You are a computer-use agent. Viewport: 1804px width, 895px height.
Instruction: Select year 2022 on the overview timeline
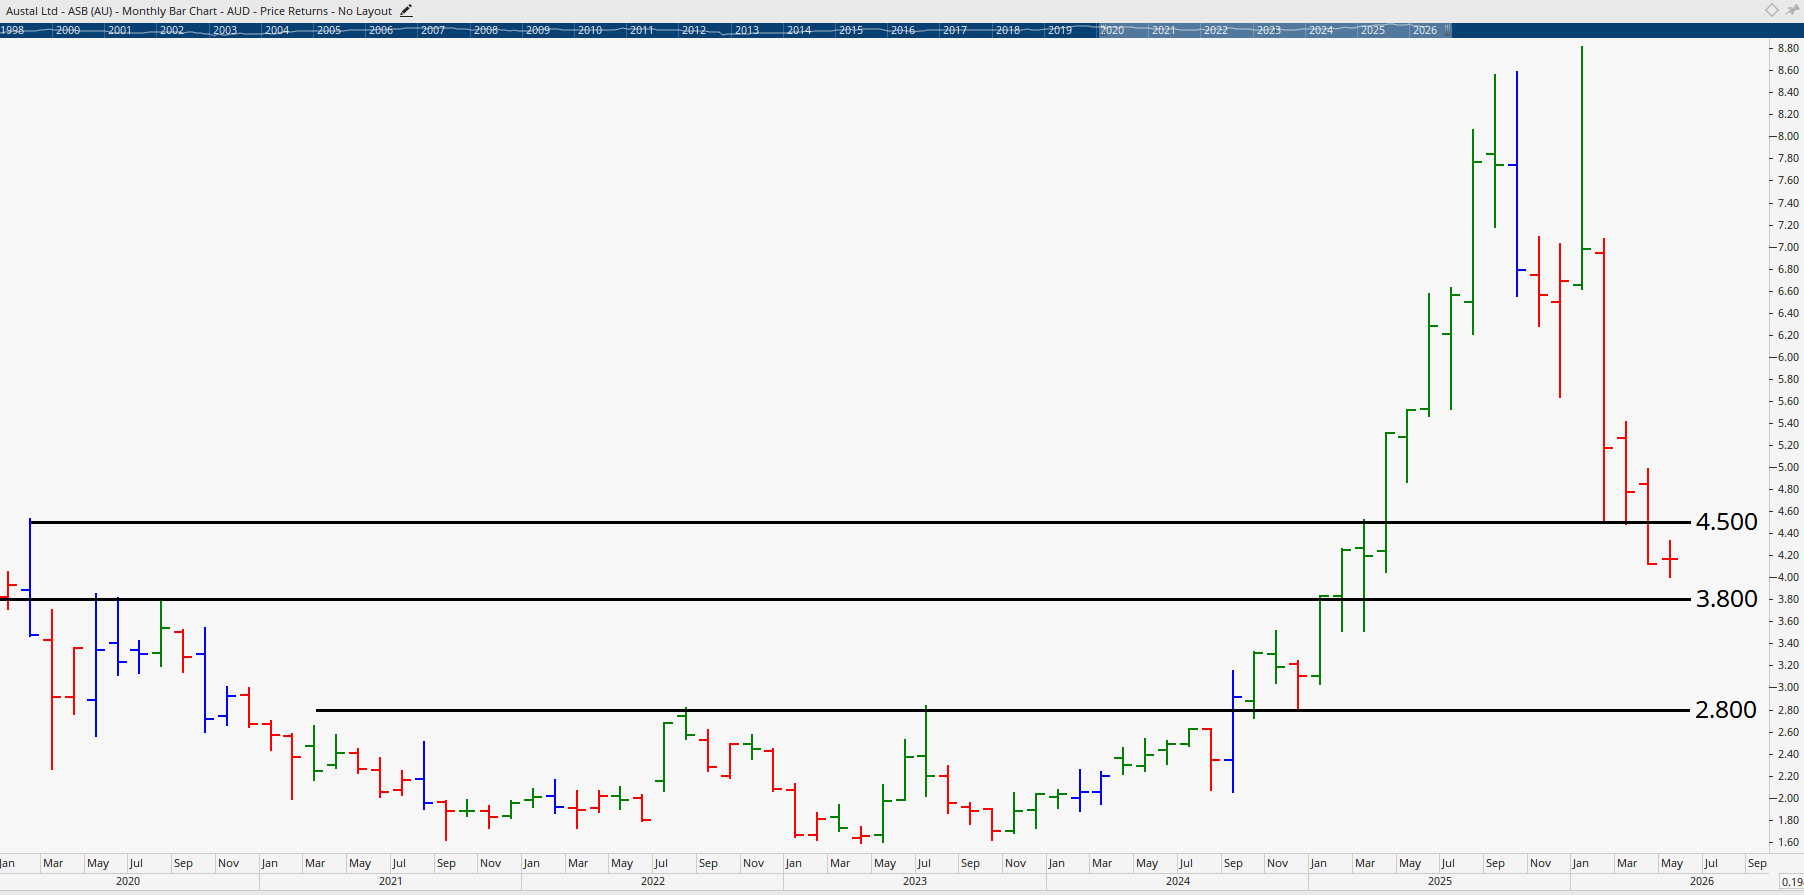1216,30
